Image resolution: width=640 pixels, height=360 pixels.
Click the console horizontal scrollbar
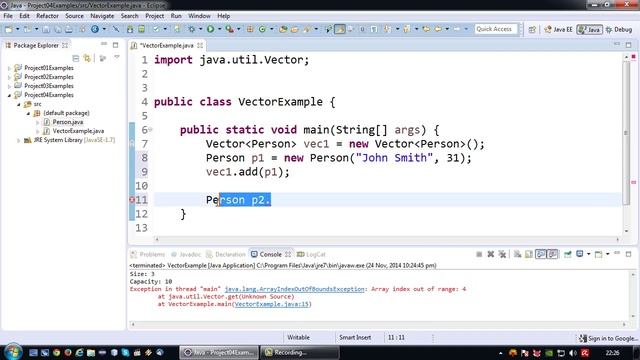click(378, 324)
